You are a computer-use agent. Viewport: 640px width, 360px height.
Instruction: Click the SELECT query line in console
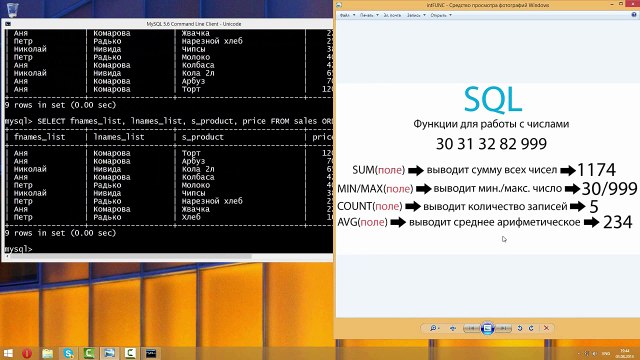coord(168,121)
